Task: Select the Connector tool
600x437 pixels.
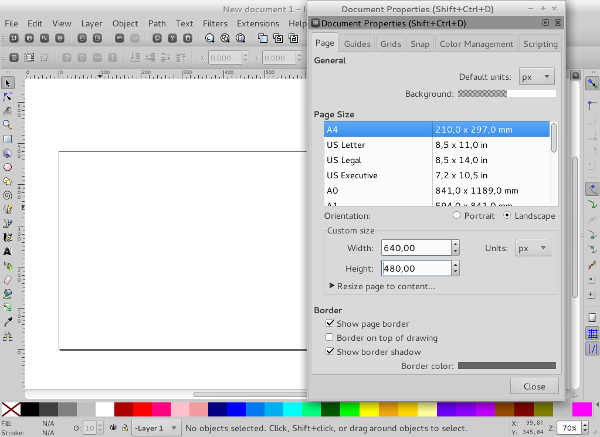Action: (8, 336)
